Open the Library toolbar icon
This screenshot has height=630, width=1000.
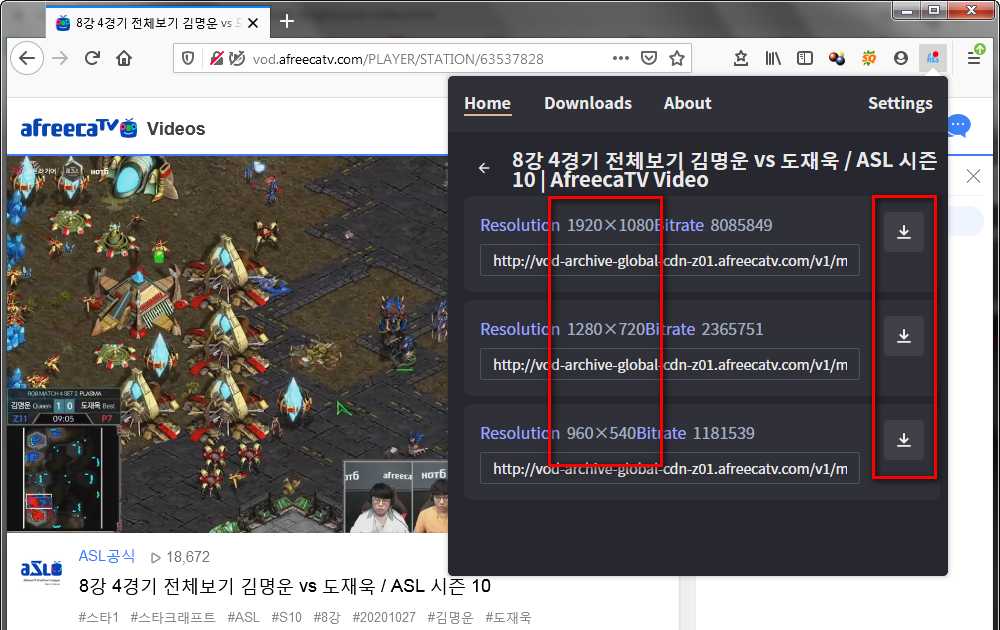tap(773, 59)
